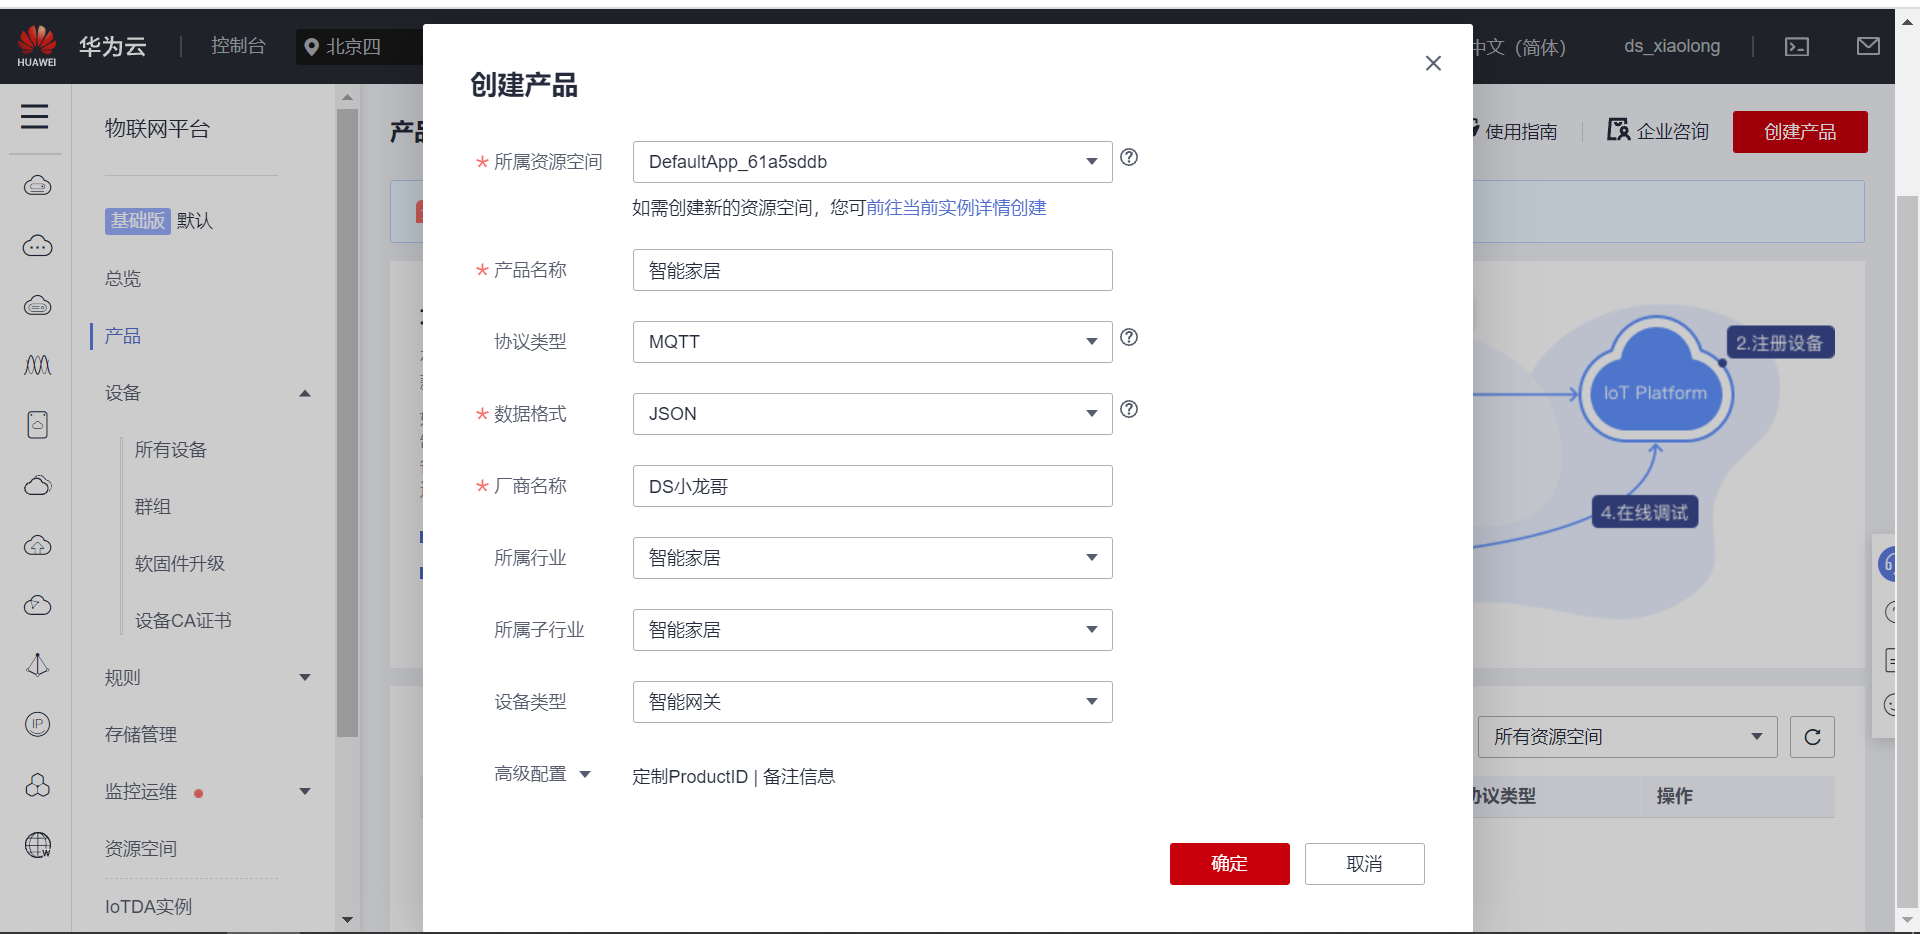Click help icon beside 协议类型

click(x=1129, y=337)
